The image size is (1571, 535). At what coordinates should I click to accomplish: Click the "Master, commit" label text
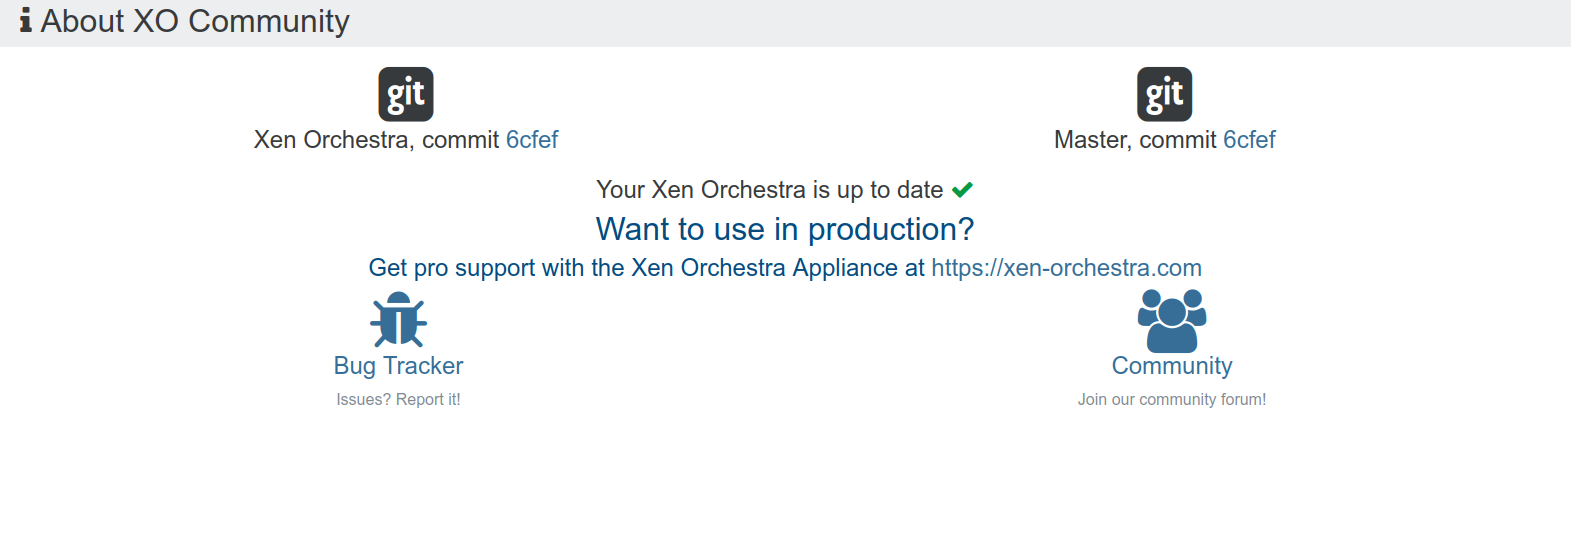[x=1135, y=140]
